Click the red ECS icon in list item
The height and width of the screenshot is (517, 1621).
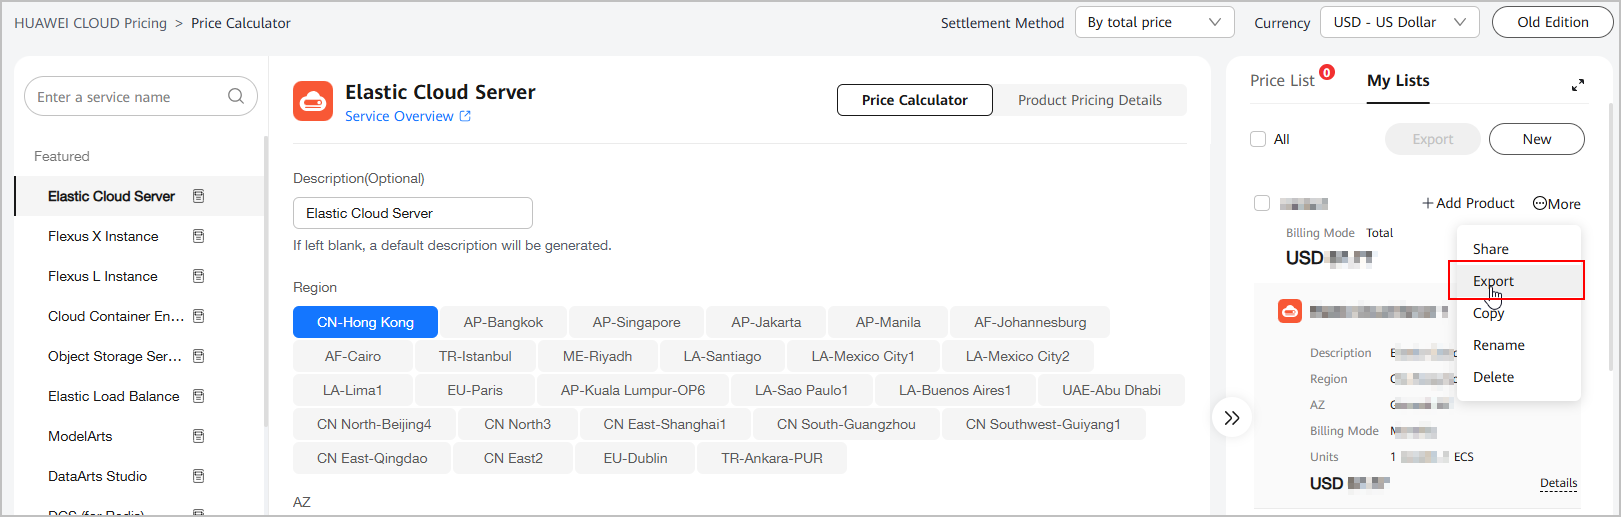(x=1290, y=311)
